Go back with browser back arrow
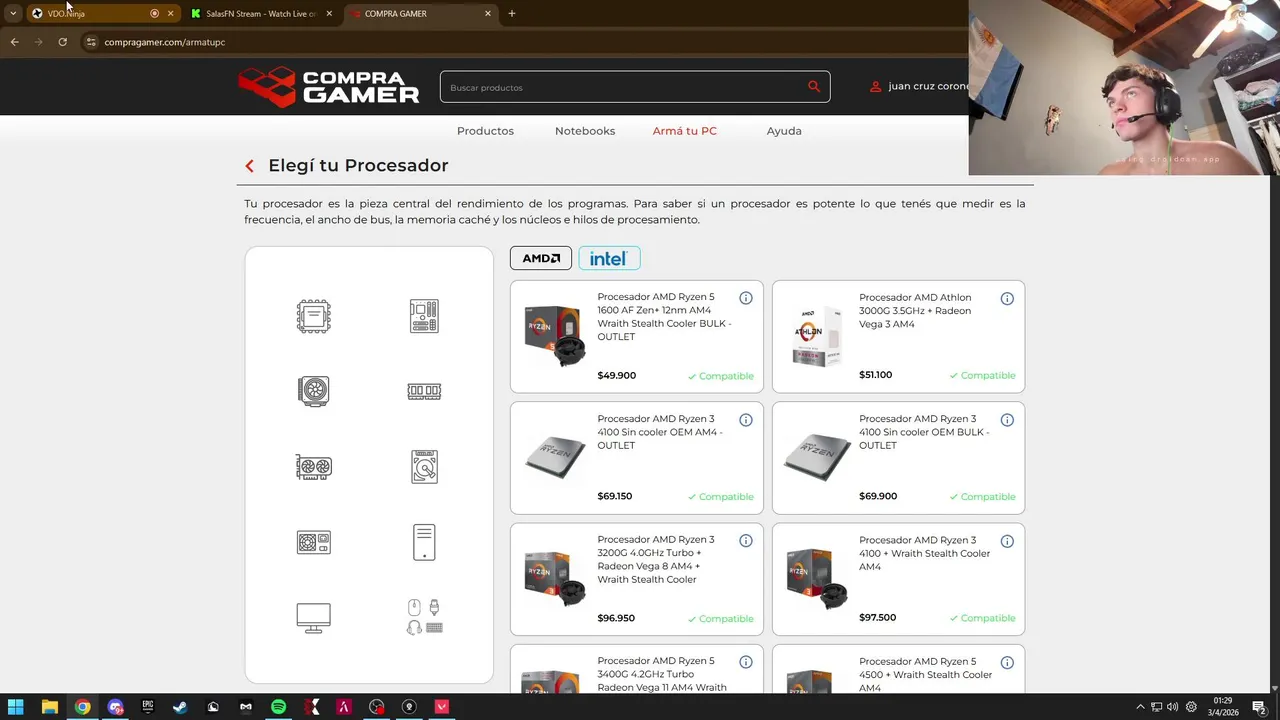This screenshot has height=720, width=1280. click(14, 42)
